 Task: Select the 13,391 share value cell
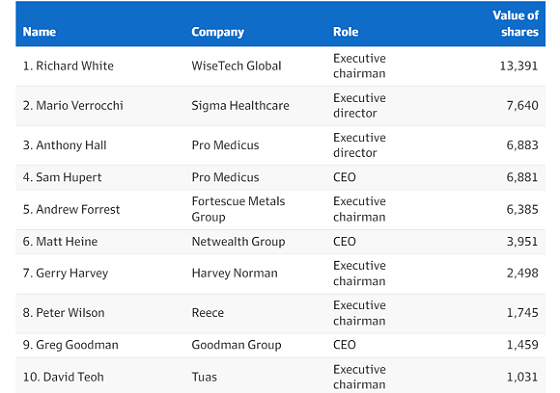coord(519,66)
